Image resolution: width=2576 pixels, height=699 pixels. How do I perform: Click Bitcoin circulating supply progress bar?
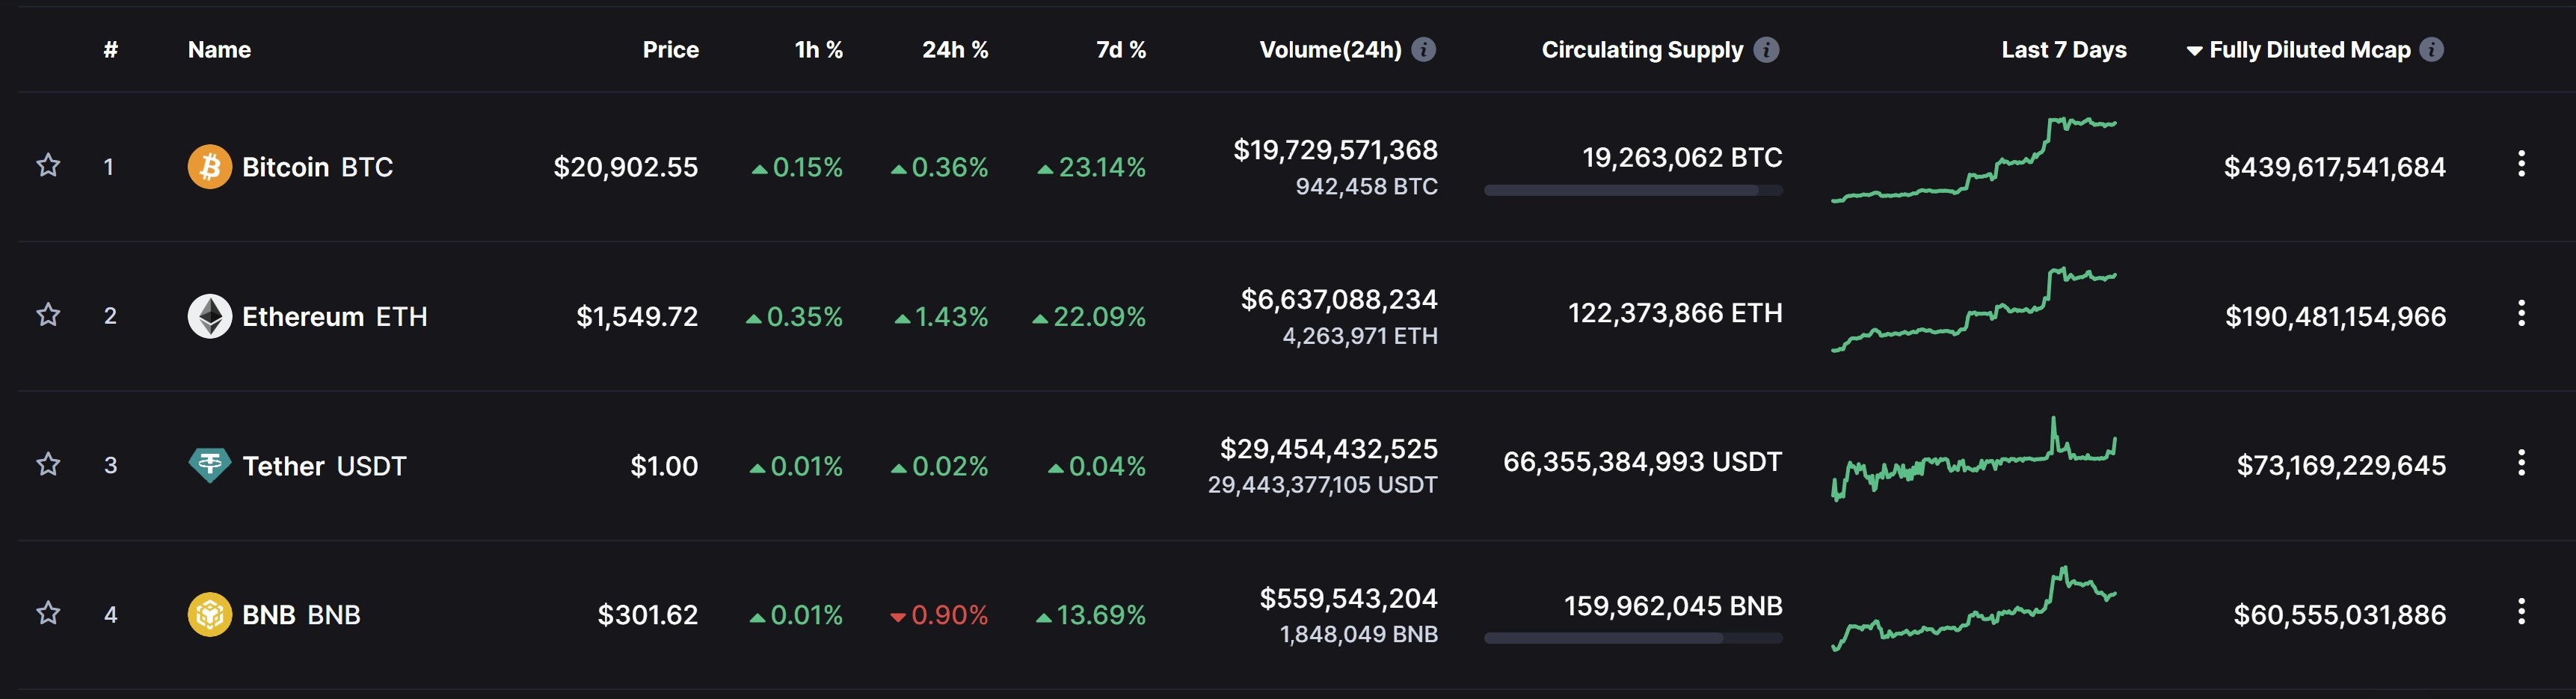pyautogui.click(x=1632, y=190)
